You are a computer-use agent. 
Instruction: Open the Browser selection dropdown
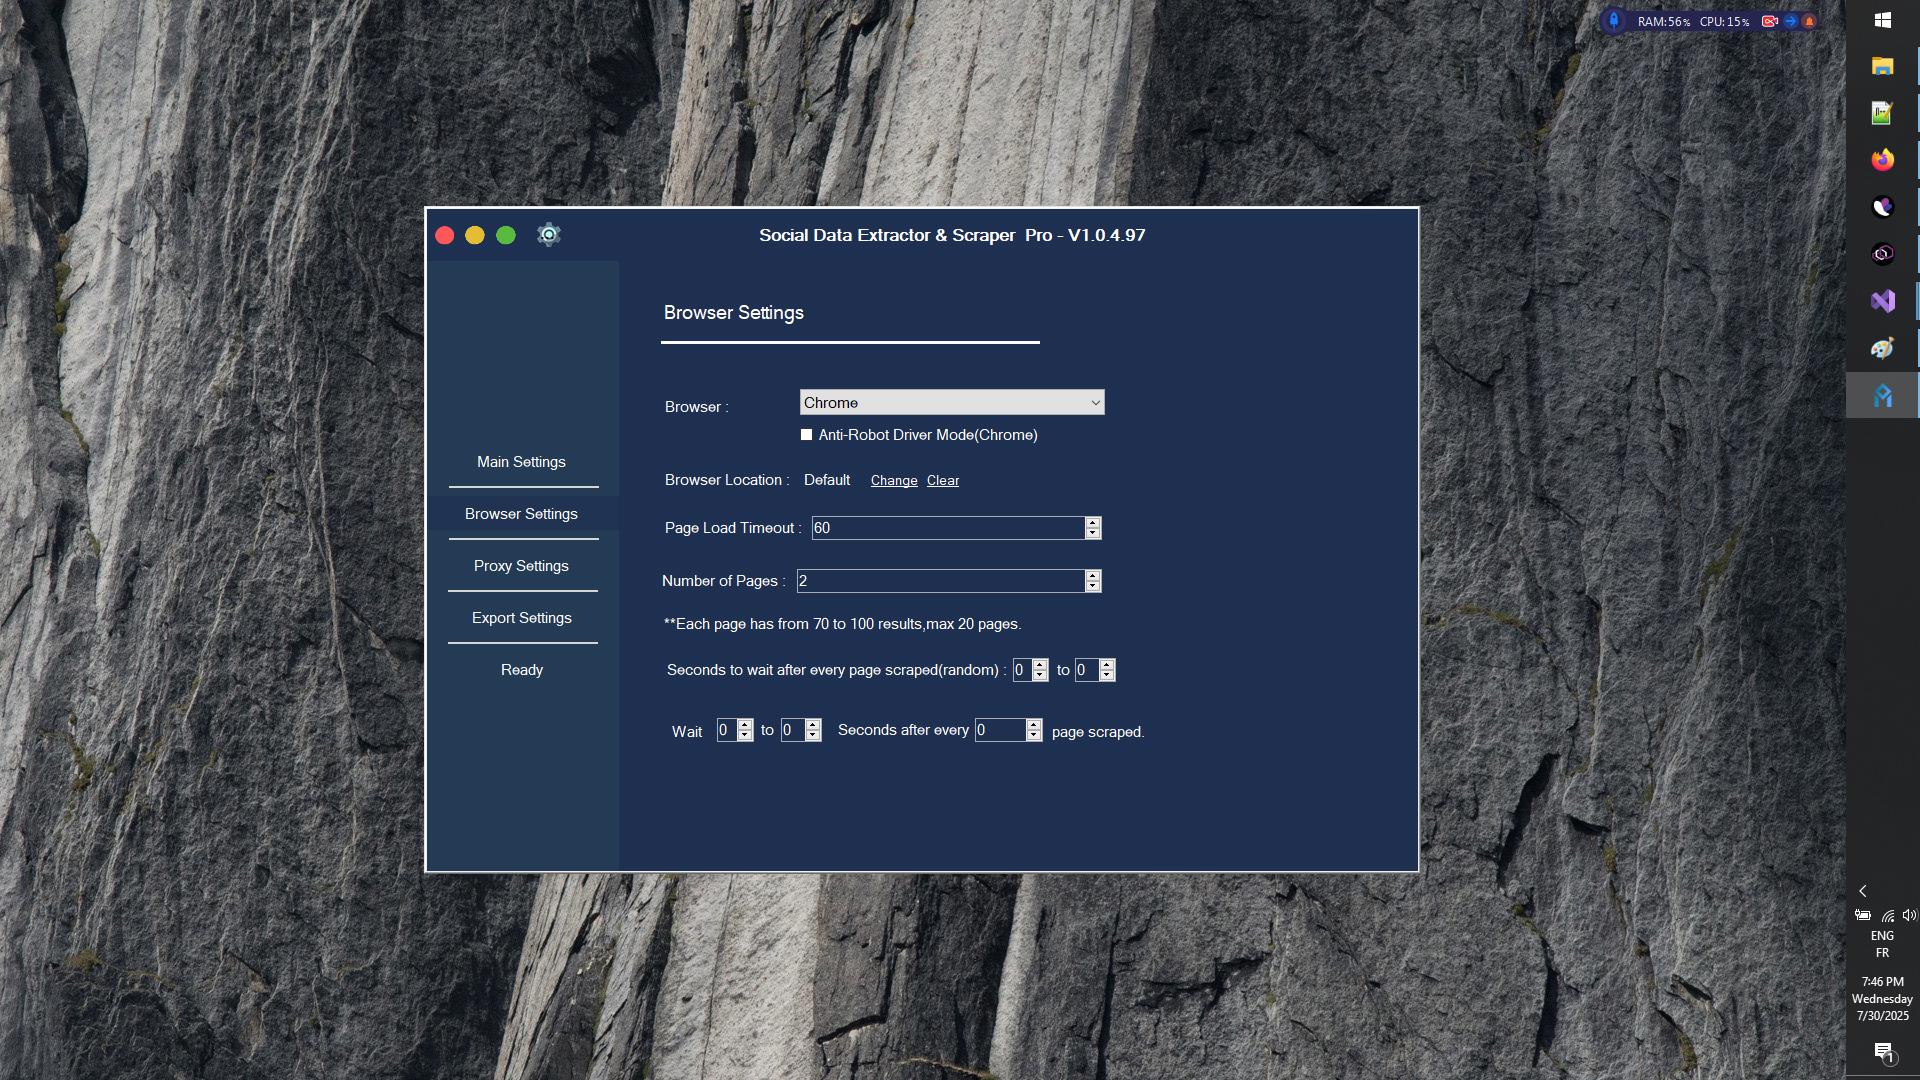(x=1093, y=402)
